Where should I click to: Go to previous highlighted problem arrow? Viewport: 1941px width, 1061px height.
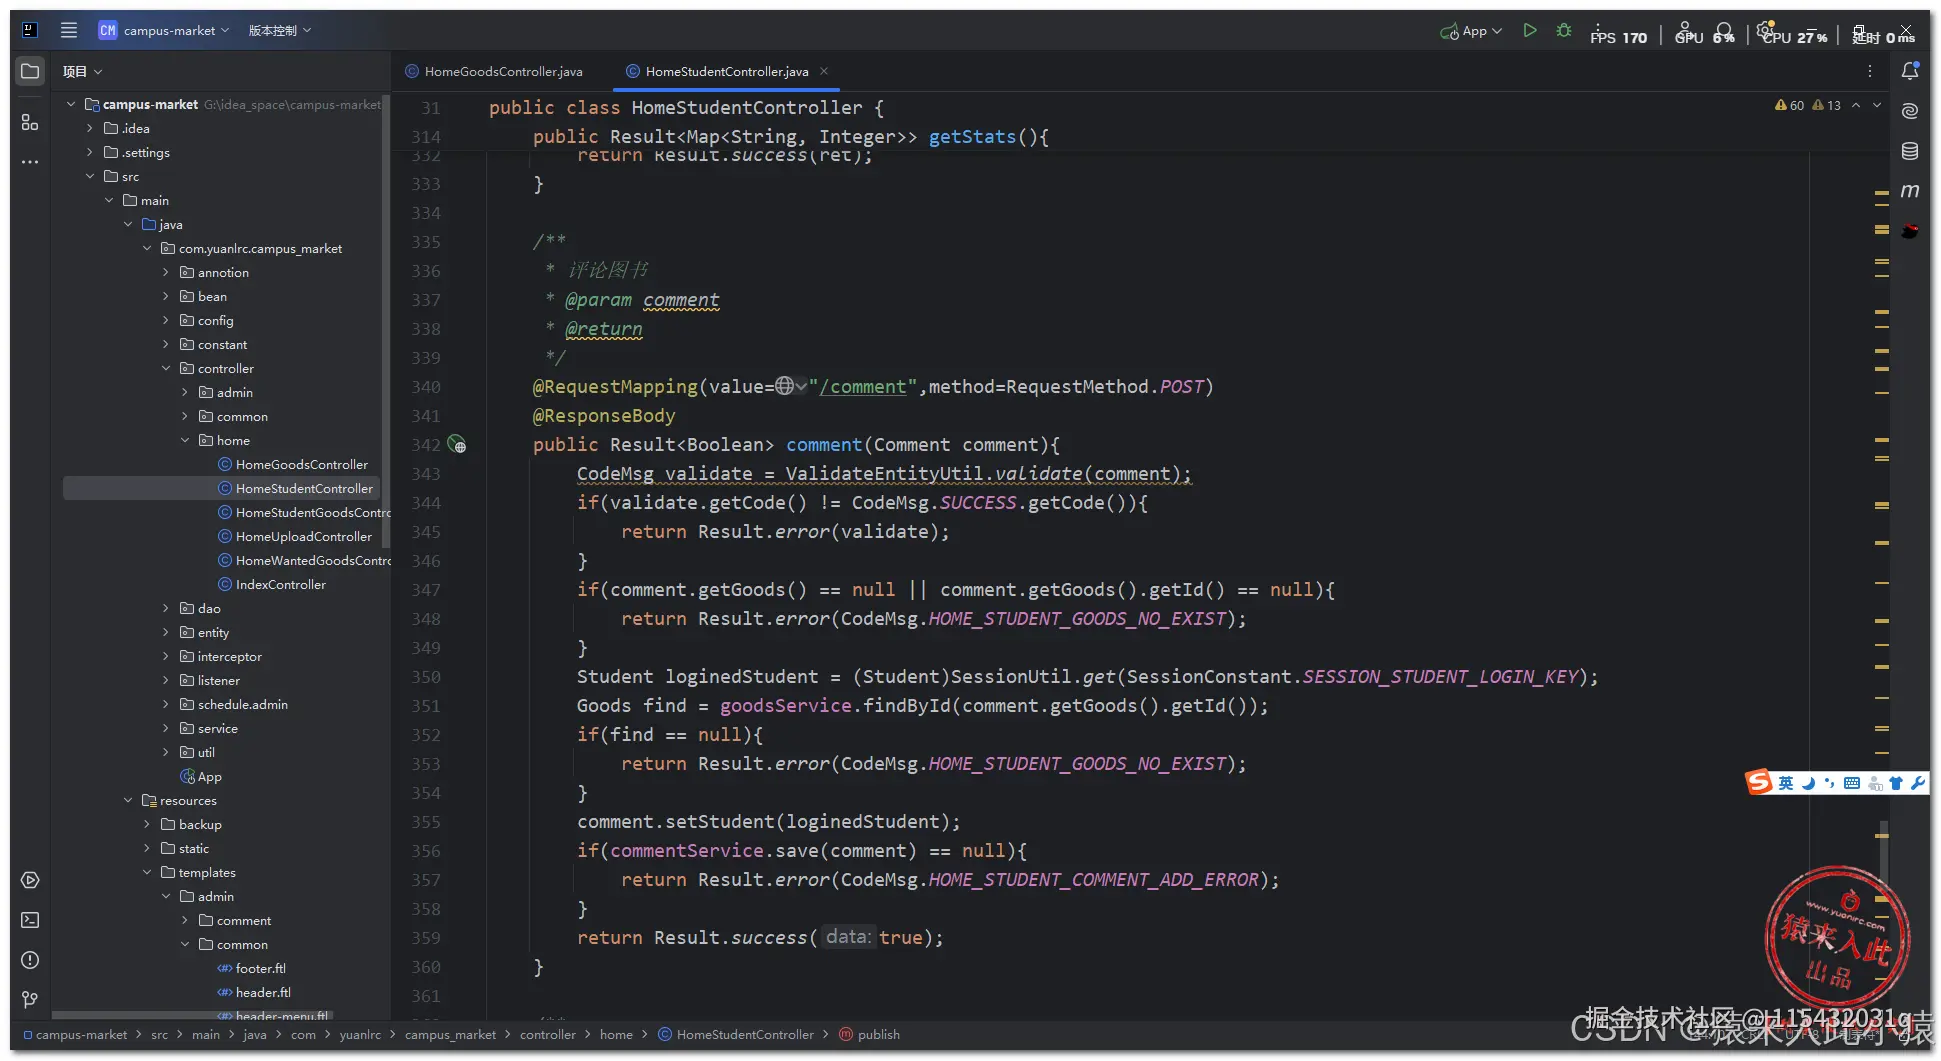1856,105
